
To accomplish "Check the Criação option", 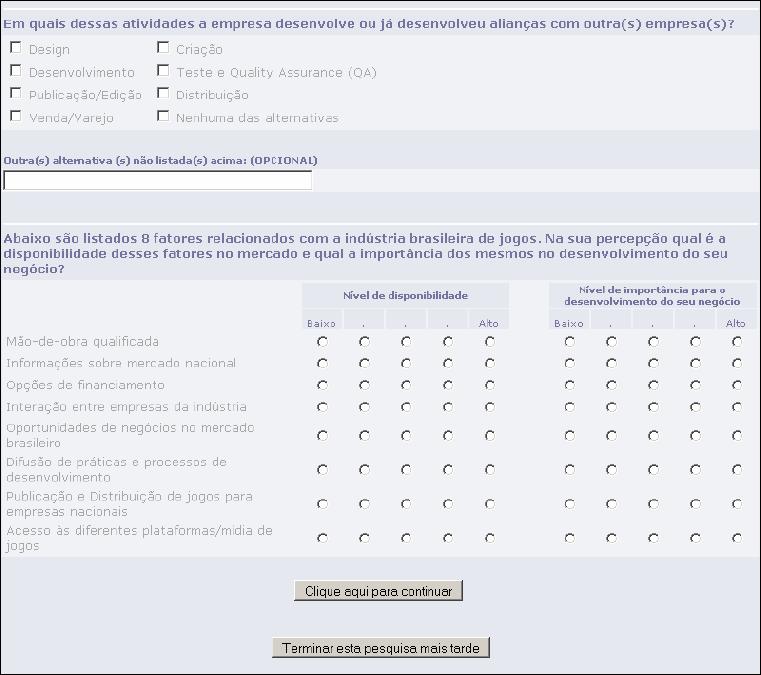I will (x=163, y=48).
